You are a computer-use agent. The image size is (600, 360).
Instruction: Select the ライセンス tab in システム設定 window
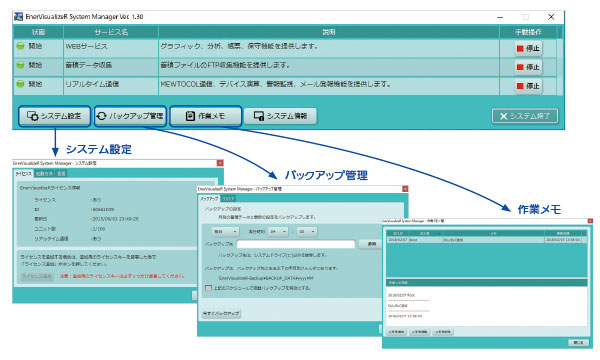24,174
